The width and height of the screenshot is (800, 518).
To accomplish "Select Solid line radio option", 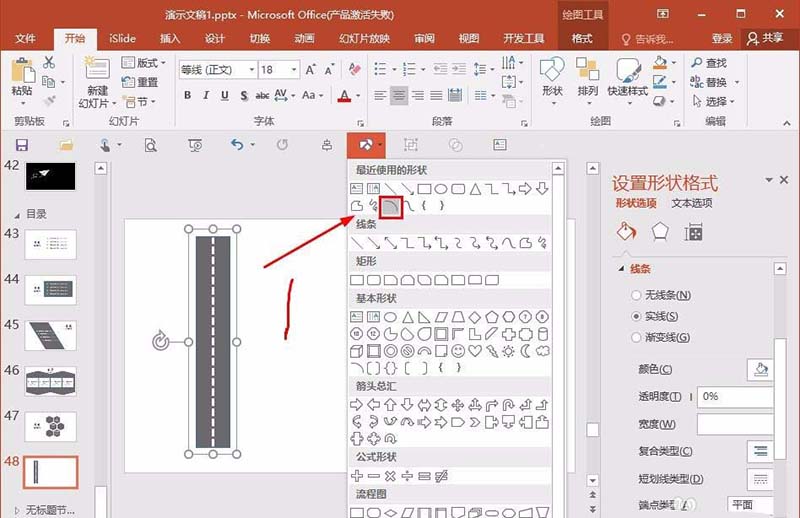I will pyautogui.click(x=636, y=316).
